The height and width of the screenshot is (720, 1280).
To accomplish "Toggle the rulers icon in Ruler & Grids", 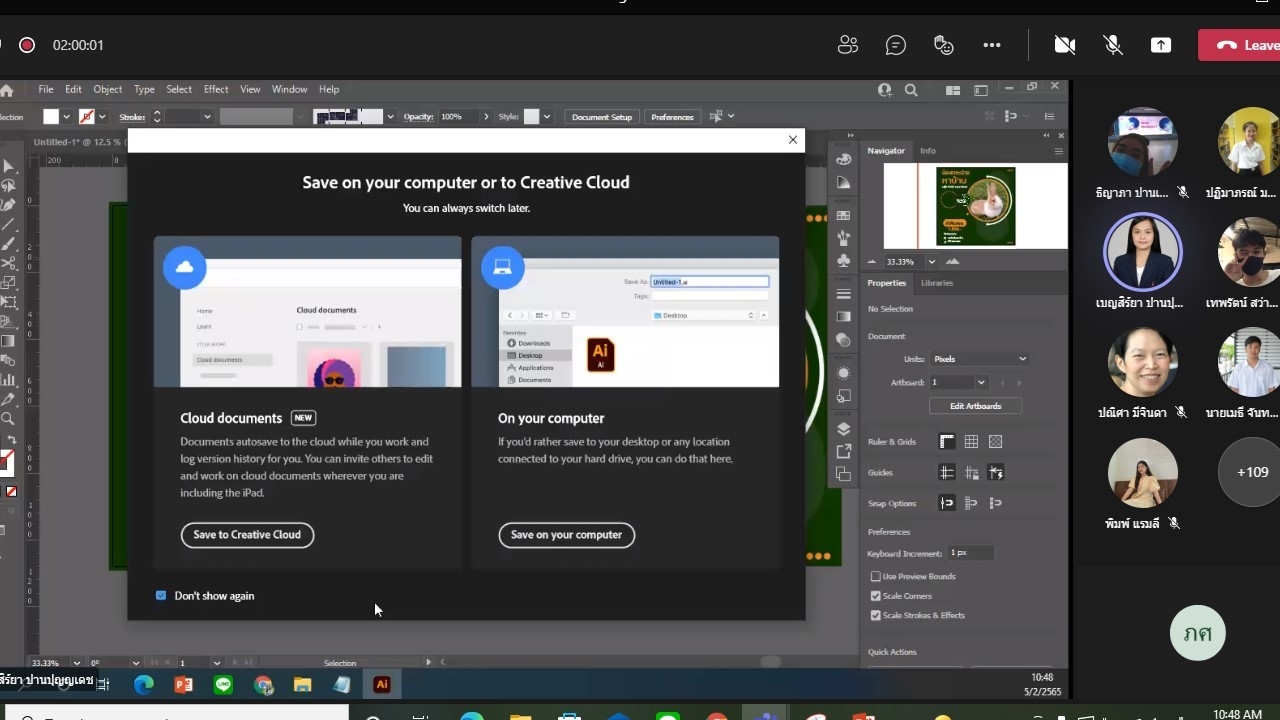I will click(947, 442).
